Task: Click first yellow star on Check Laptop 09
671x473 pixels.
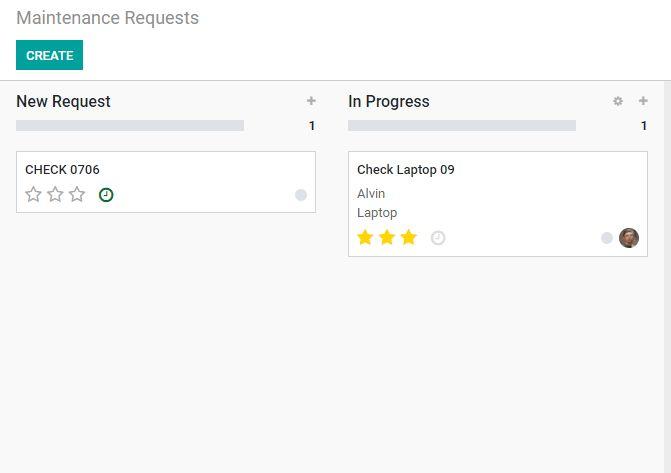Action: (365, 238)
